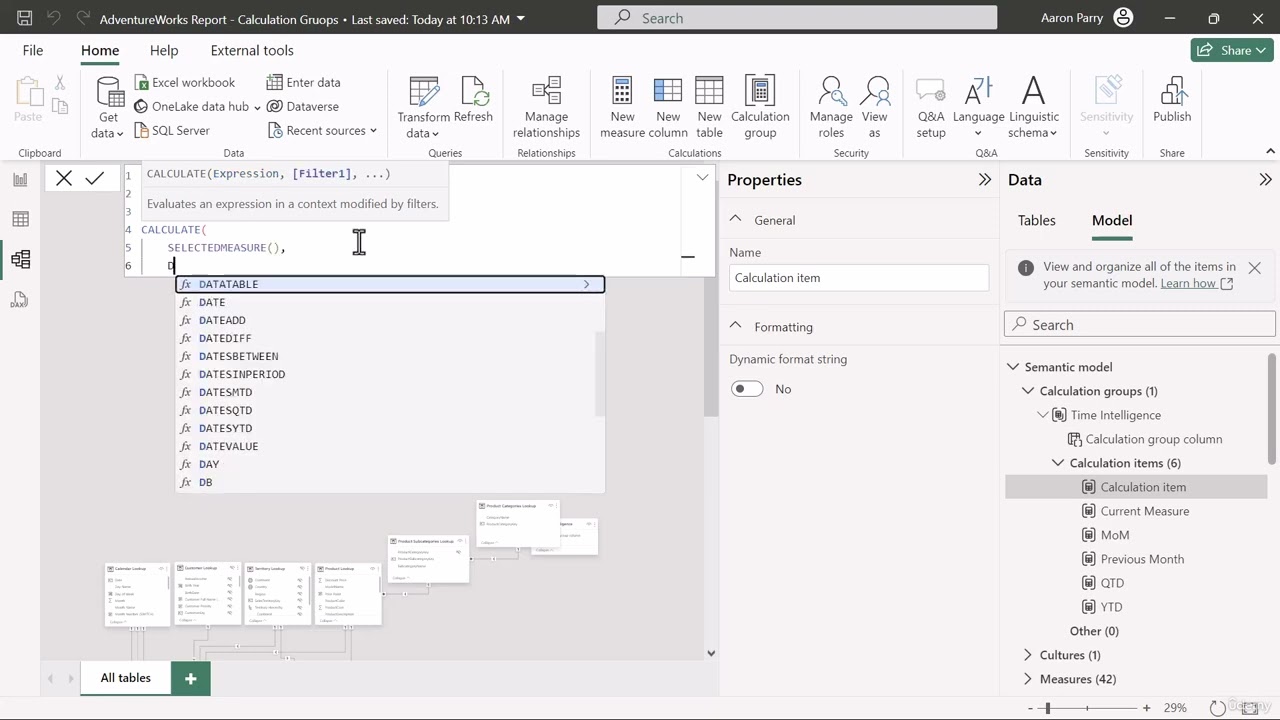Click the Redo arrow icon
The height and width of the screenshot is (720, 1280).
[x=83, y=18]
